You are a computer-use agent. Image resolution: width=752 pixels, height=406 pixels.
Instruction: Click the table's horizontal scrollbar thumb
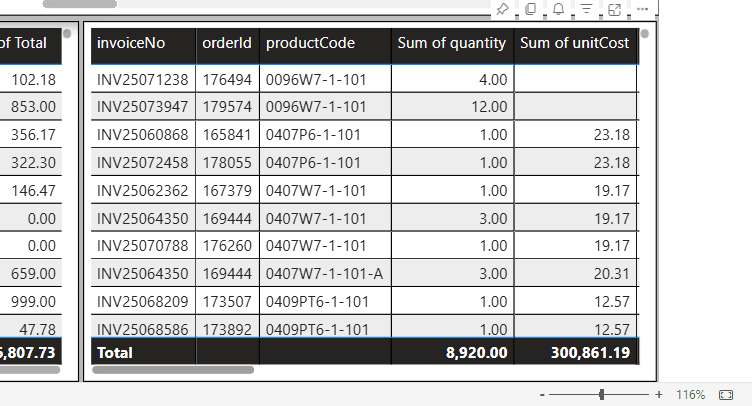click(173, 370)
